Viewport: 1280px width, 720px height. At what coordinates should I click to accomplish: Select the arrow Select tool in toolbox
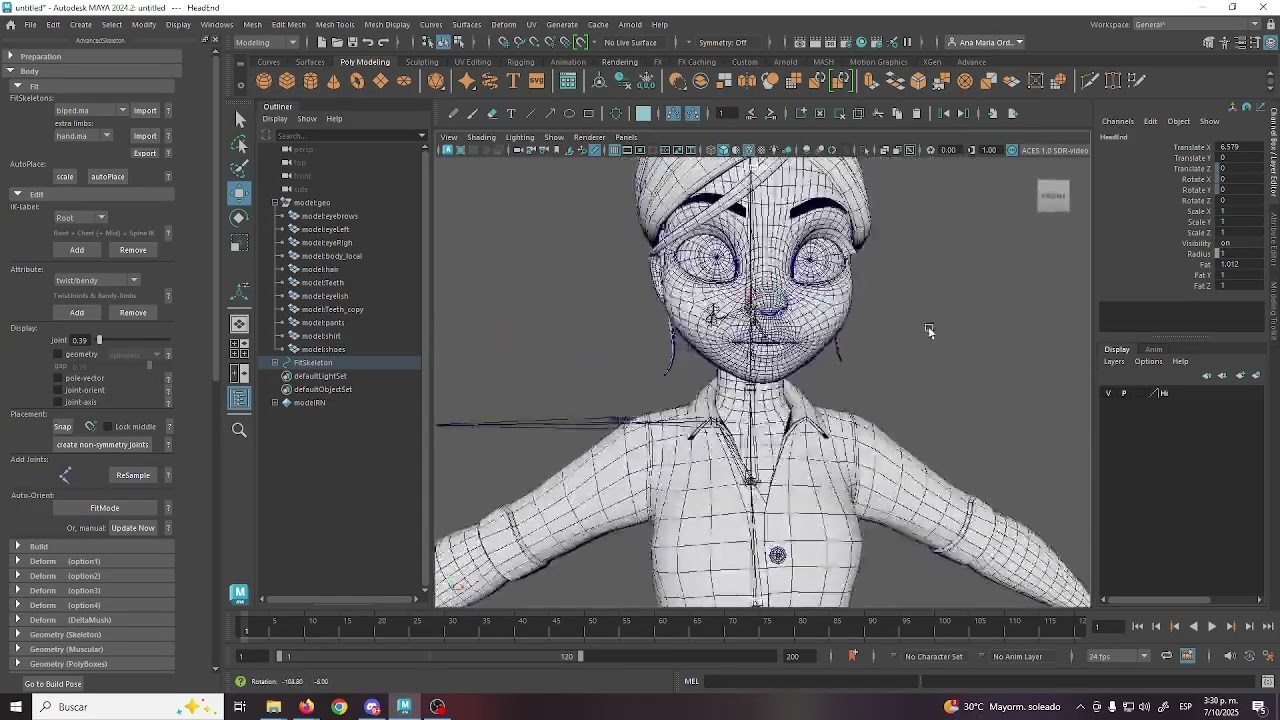coord(239,120)
